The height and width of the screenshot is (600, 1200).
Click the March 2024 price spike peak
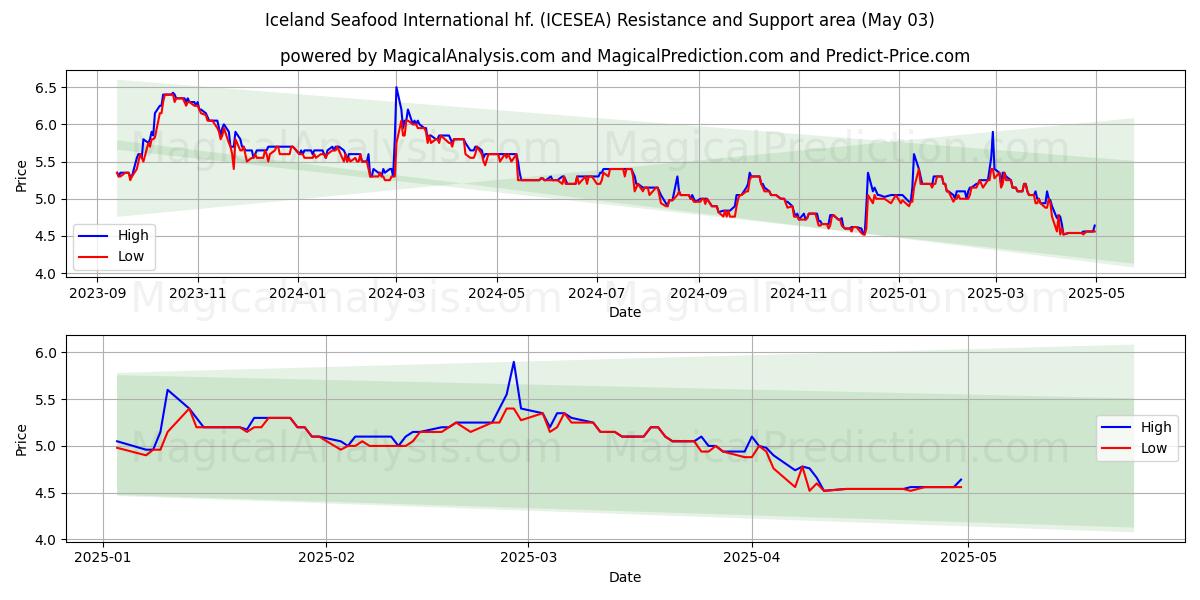point(396,87)
